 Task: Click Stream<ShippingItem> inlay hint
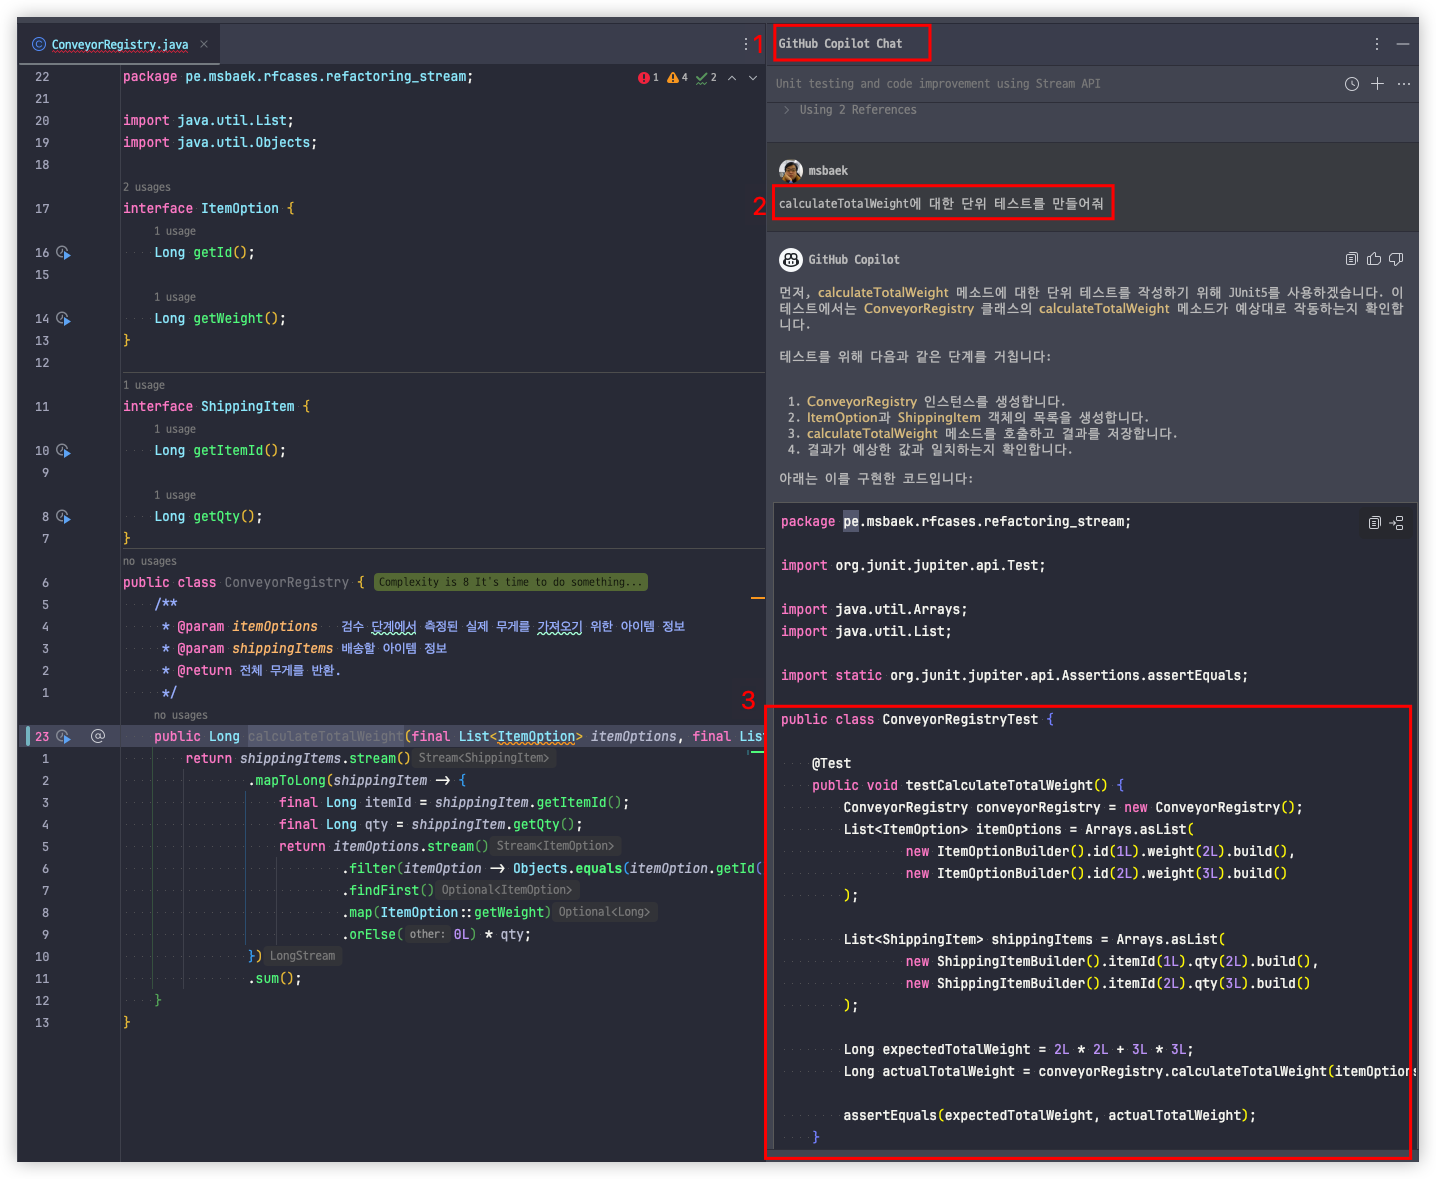click(484, 758)
